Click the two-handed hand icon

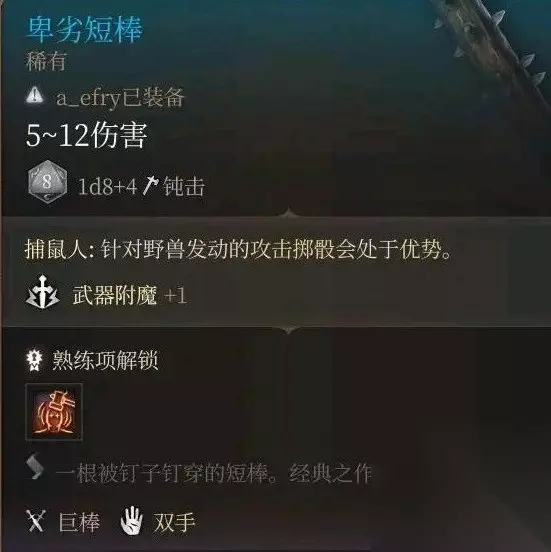point(131,520)
